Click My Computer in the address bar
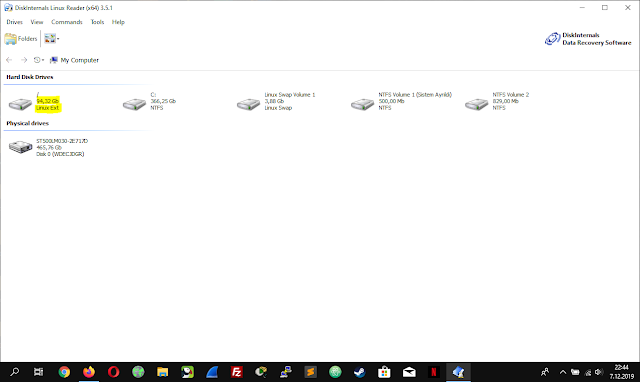Screen dimensions: 640x382 [79, 60]
